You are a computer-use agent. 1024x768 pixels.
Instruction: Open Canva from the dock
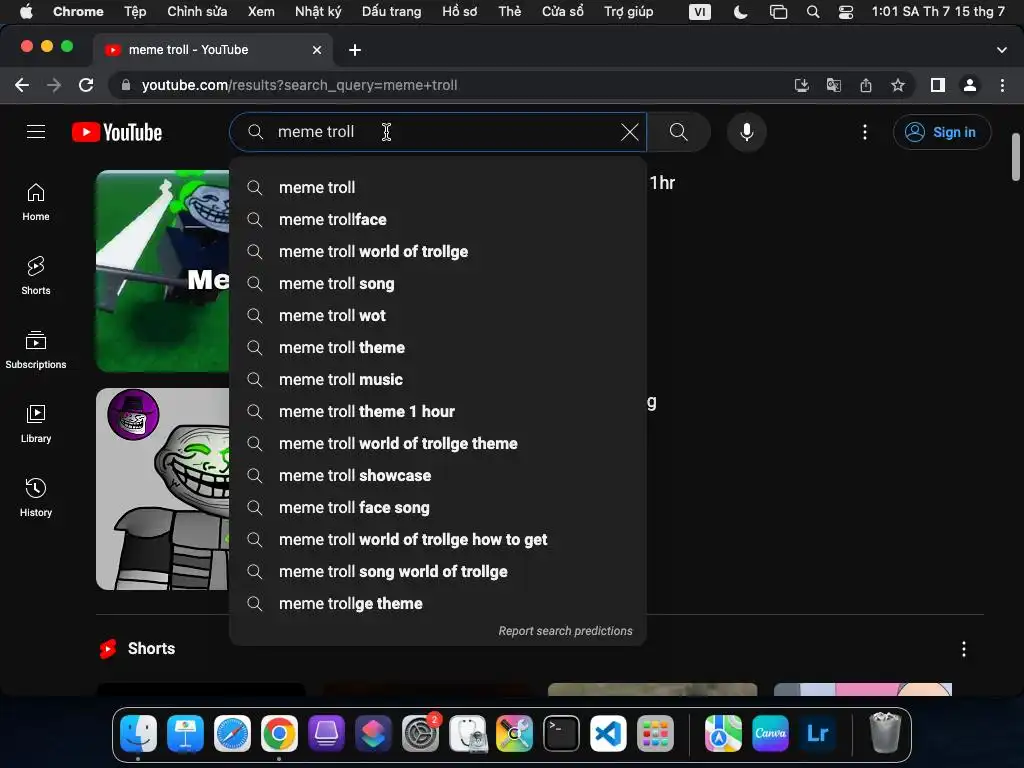tap(770, 733)
